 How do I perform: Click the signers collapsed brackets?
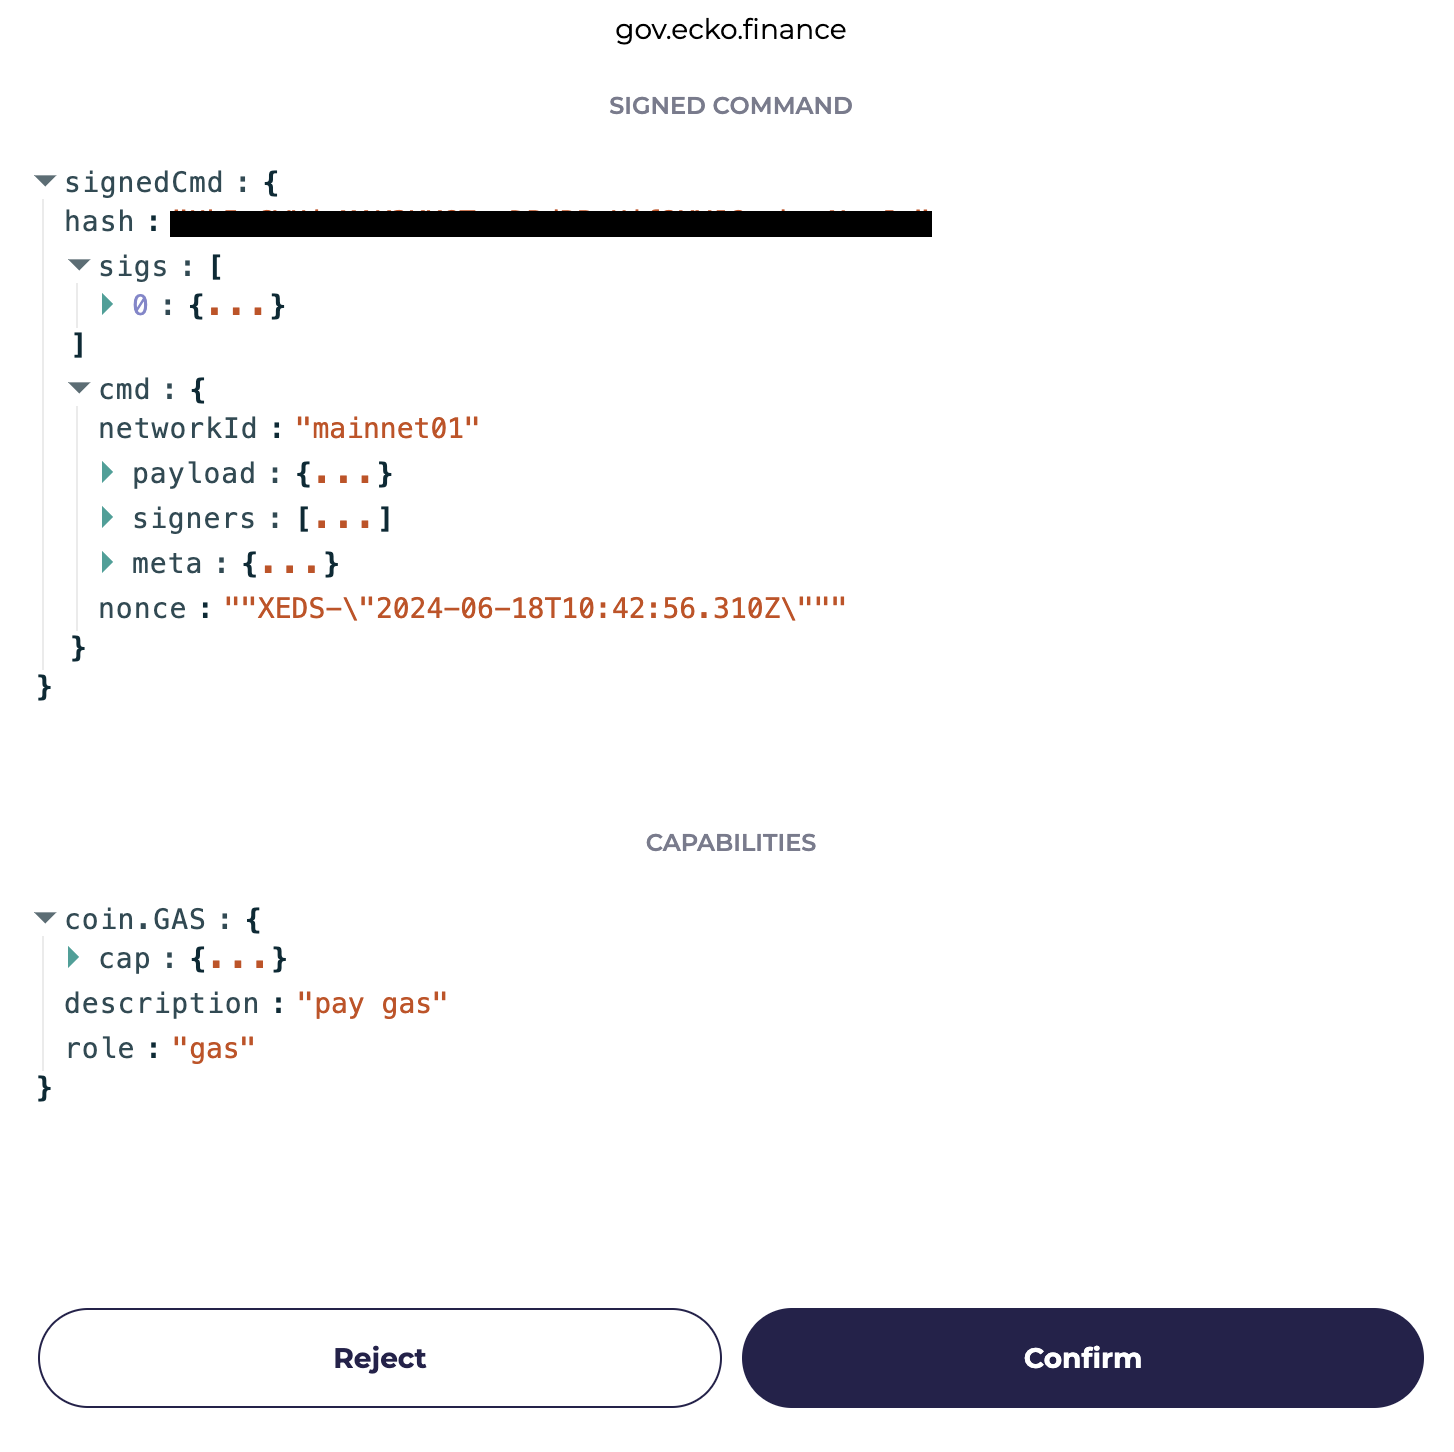(x=344, y=519)
